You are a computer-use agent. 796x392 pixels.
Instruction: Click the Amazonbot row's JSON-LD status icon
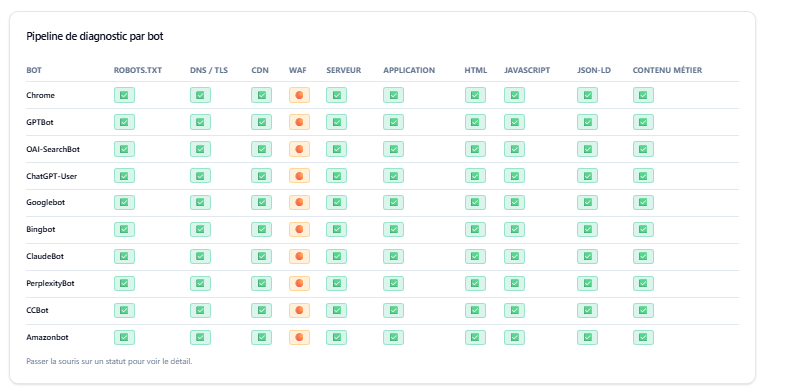(x=587, y=337)
